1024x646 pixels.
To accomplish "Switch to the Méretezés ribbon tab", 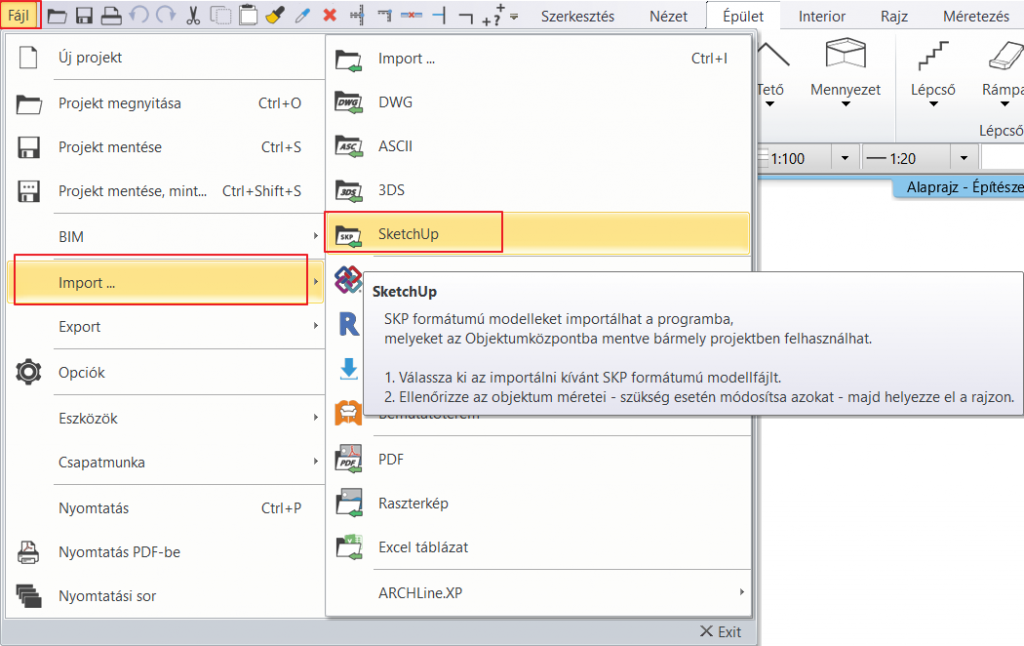I will (976, 16).
